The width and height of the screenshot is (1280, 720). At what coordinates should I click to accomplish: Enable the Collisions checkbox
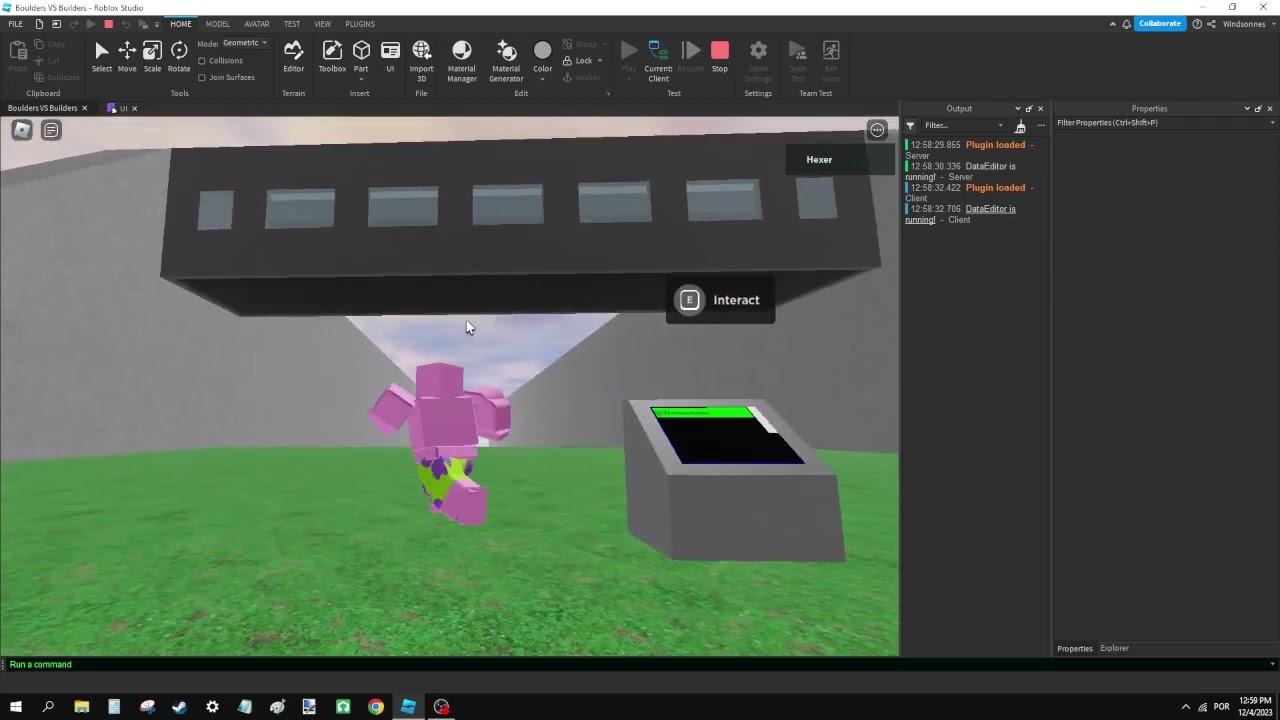click(202, 61)
